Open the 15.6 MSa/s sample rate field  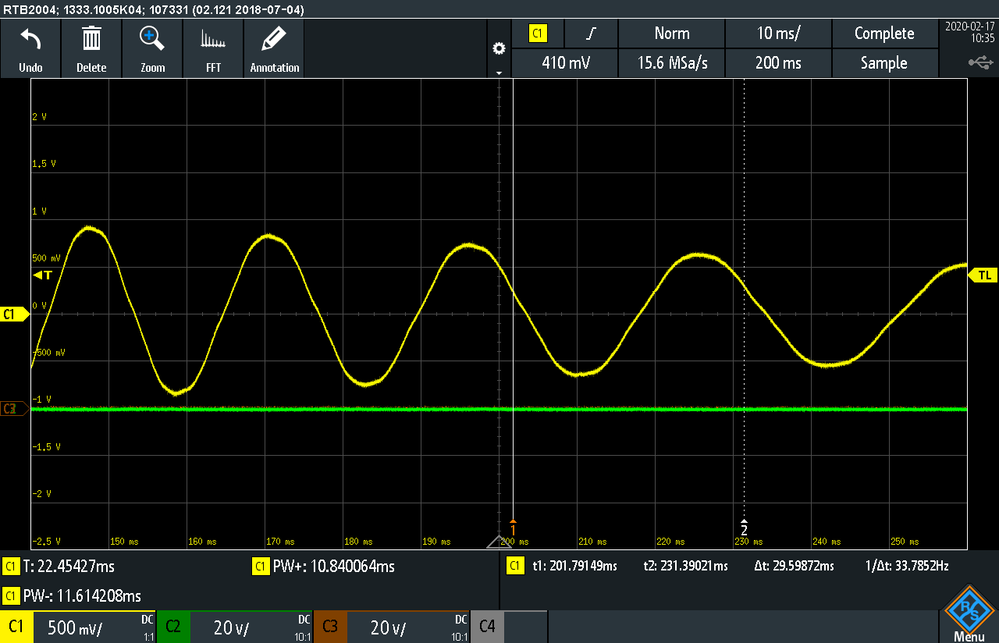pyautogui.click(x=672, y=63)
